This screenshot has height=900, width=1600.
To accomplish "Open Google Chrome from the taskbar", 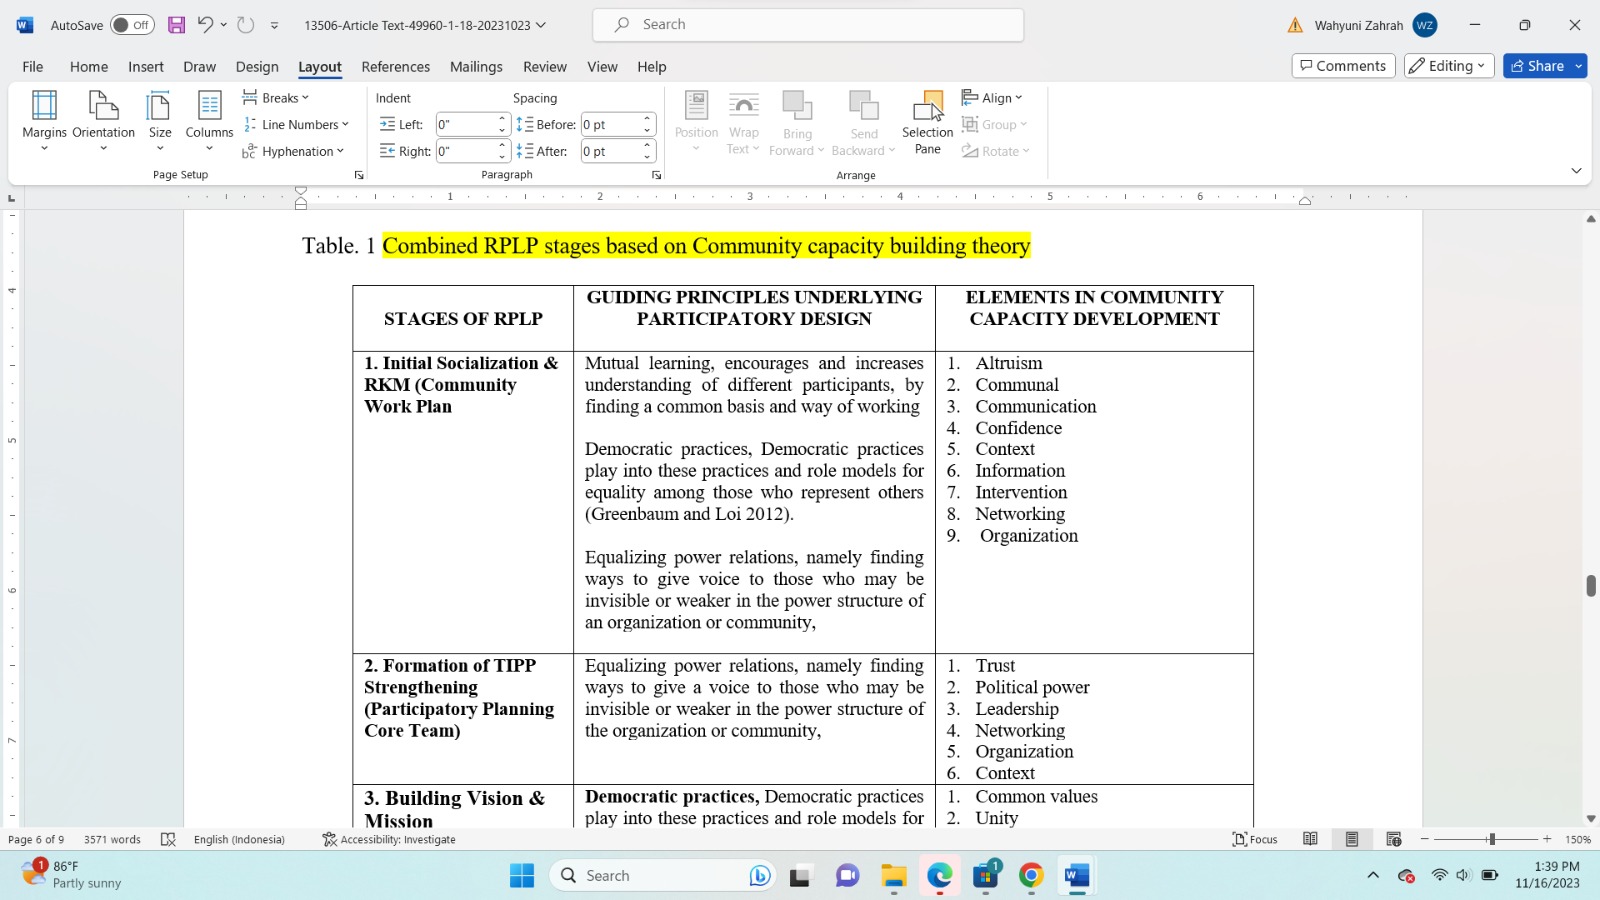I will tap(1031, 876).
